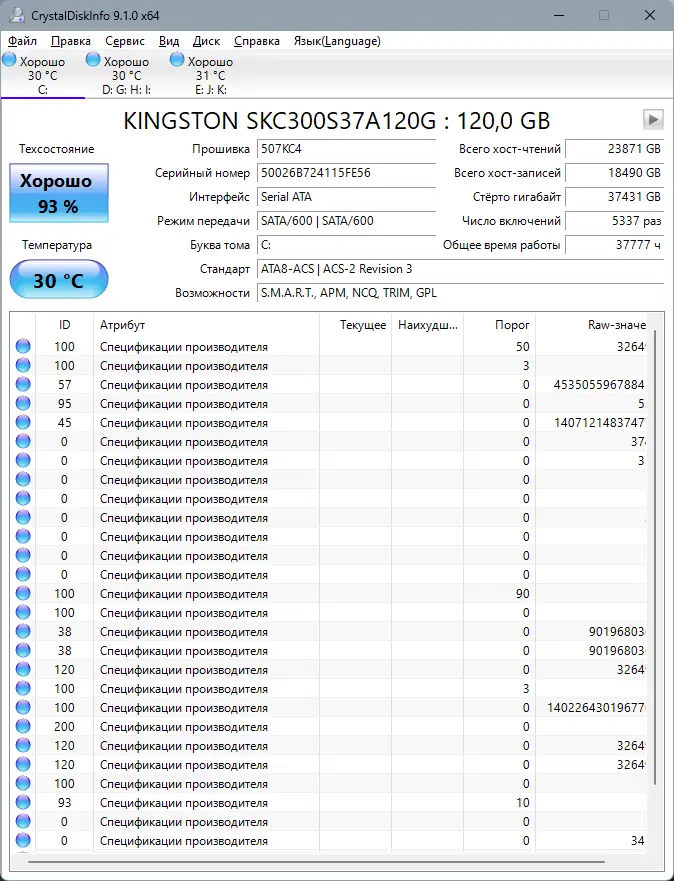The width and height of the screenshot is (674, 881).
Task: Click the Техсостояние label
Action: [57, 149]
